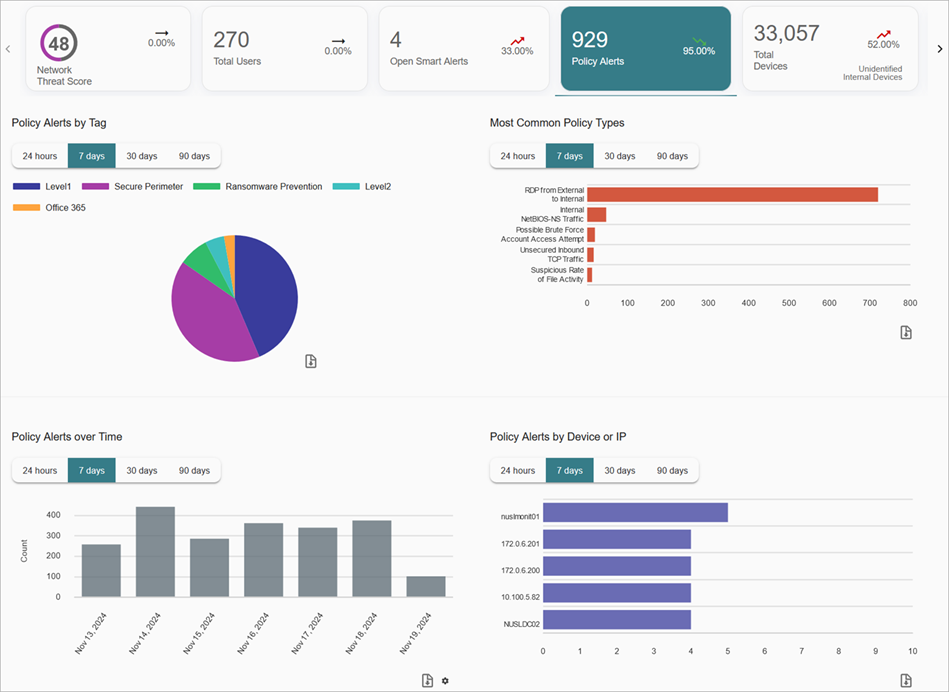Image resolution: width=950 pixels, height=692 pixels.
Task: Export the Most Common Policy Types chart
Action: tap(906, 333)
